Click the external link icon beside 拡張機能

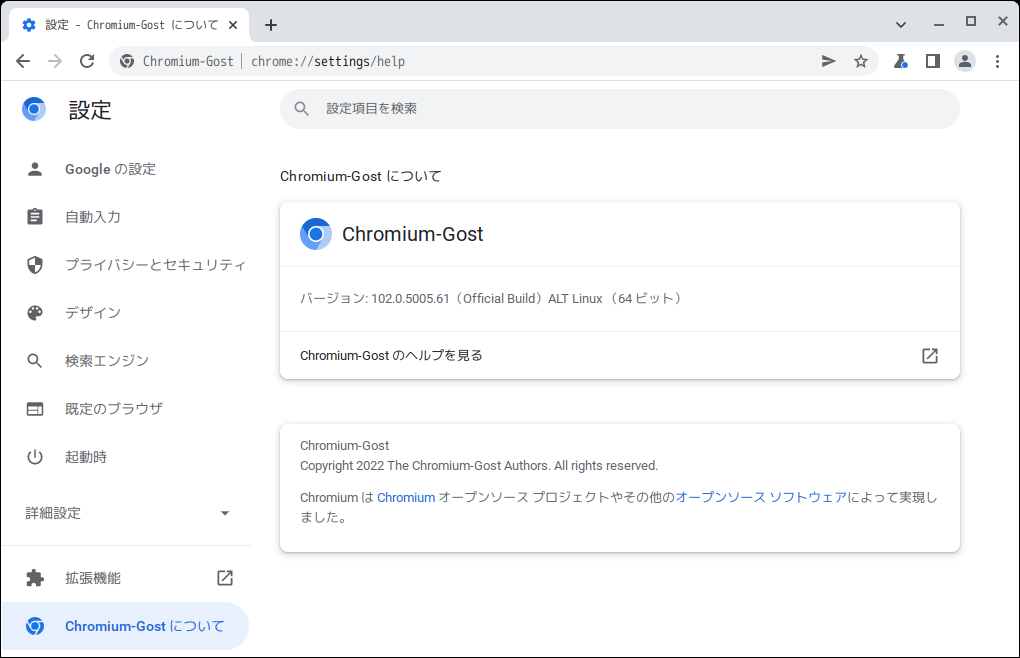(225, 578)
